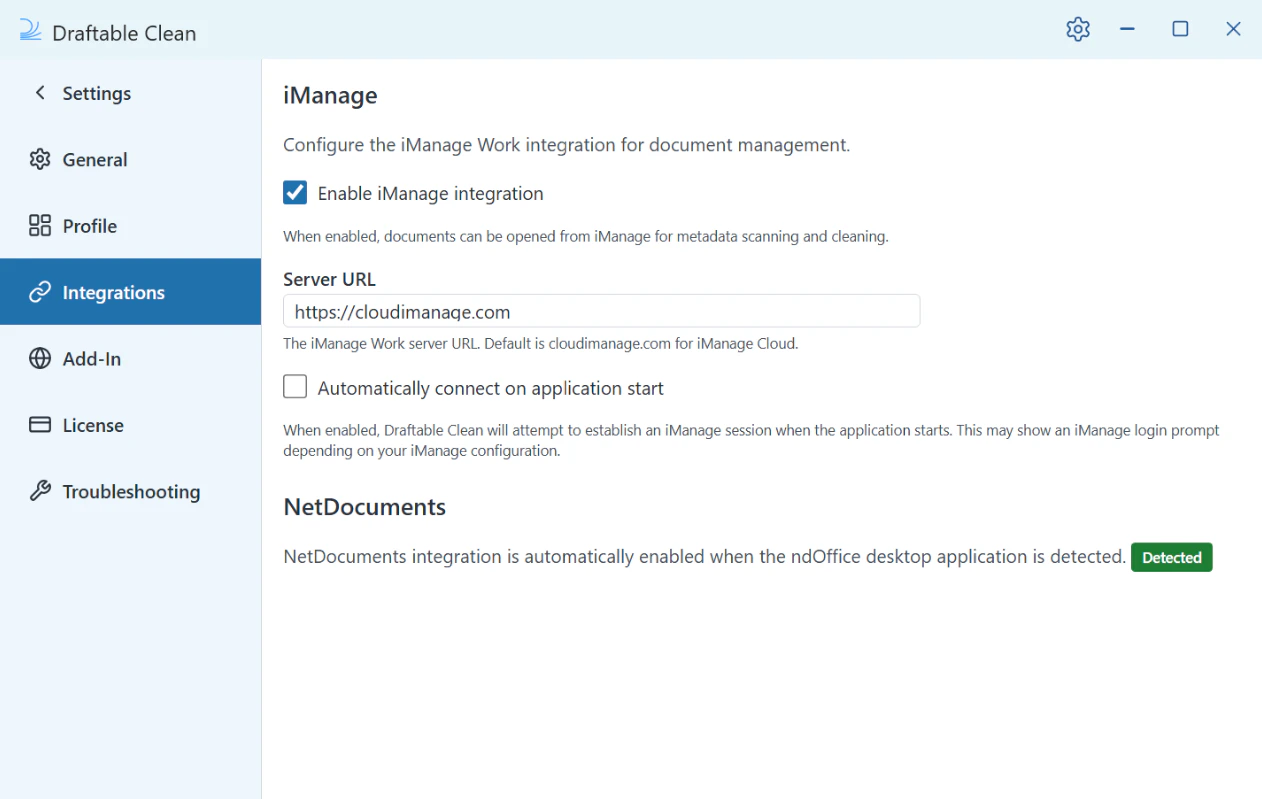Click the 'Configure the iManage Work integration' description
The image size is (1262, 799).
(566, 145)
